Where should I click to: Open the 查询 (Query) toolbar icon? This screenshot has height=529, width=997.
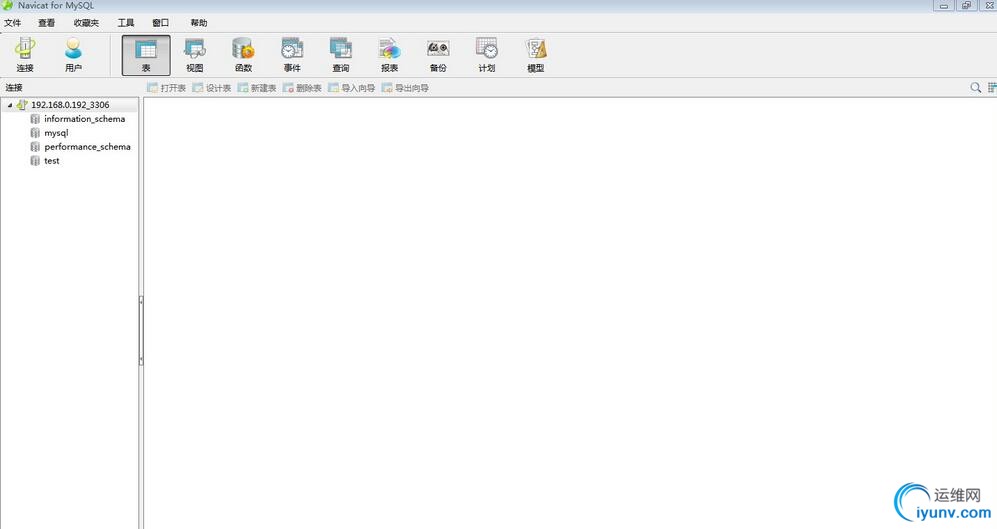click(341, 55)
